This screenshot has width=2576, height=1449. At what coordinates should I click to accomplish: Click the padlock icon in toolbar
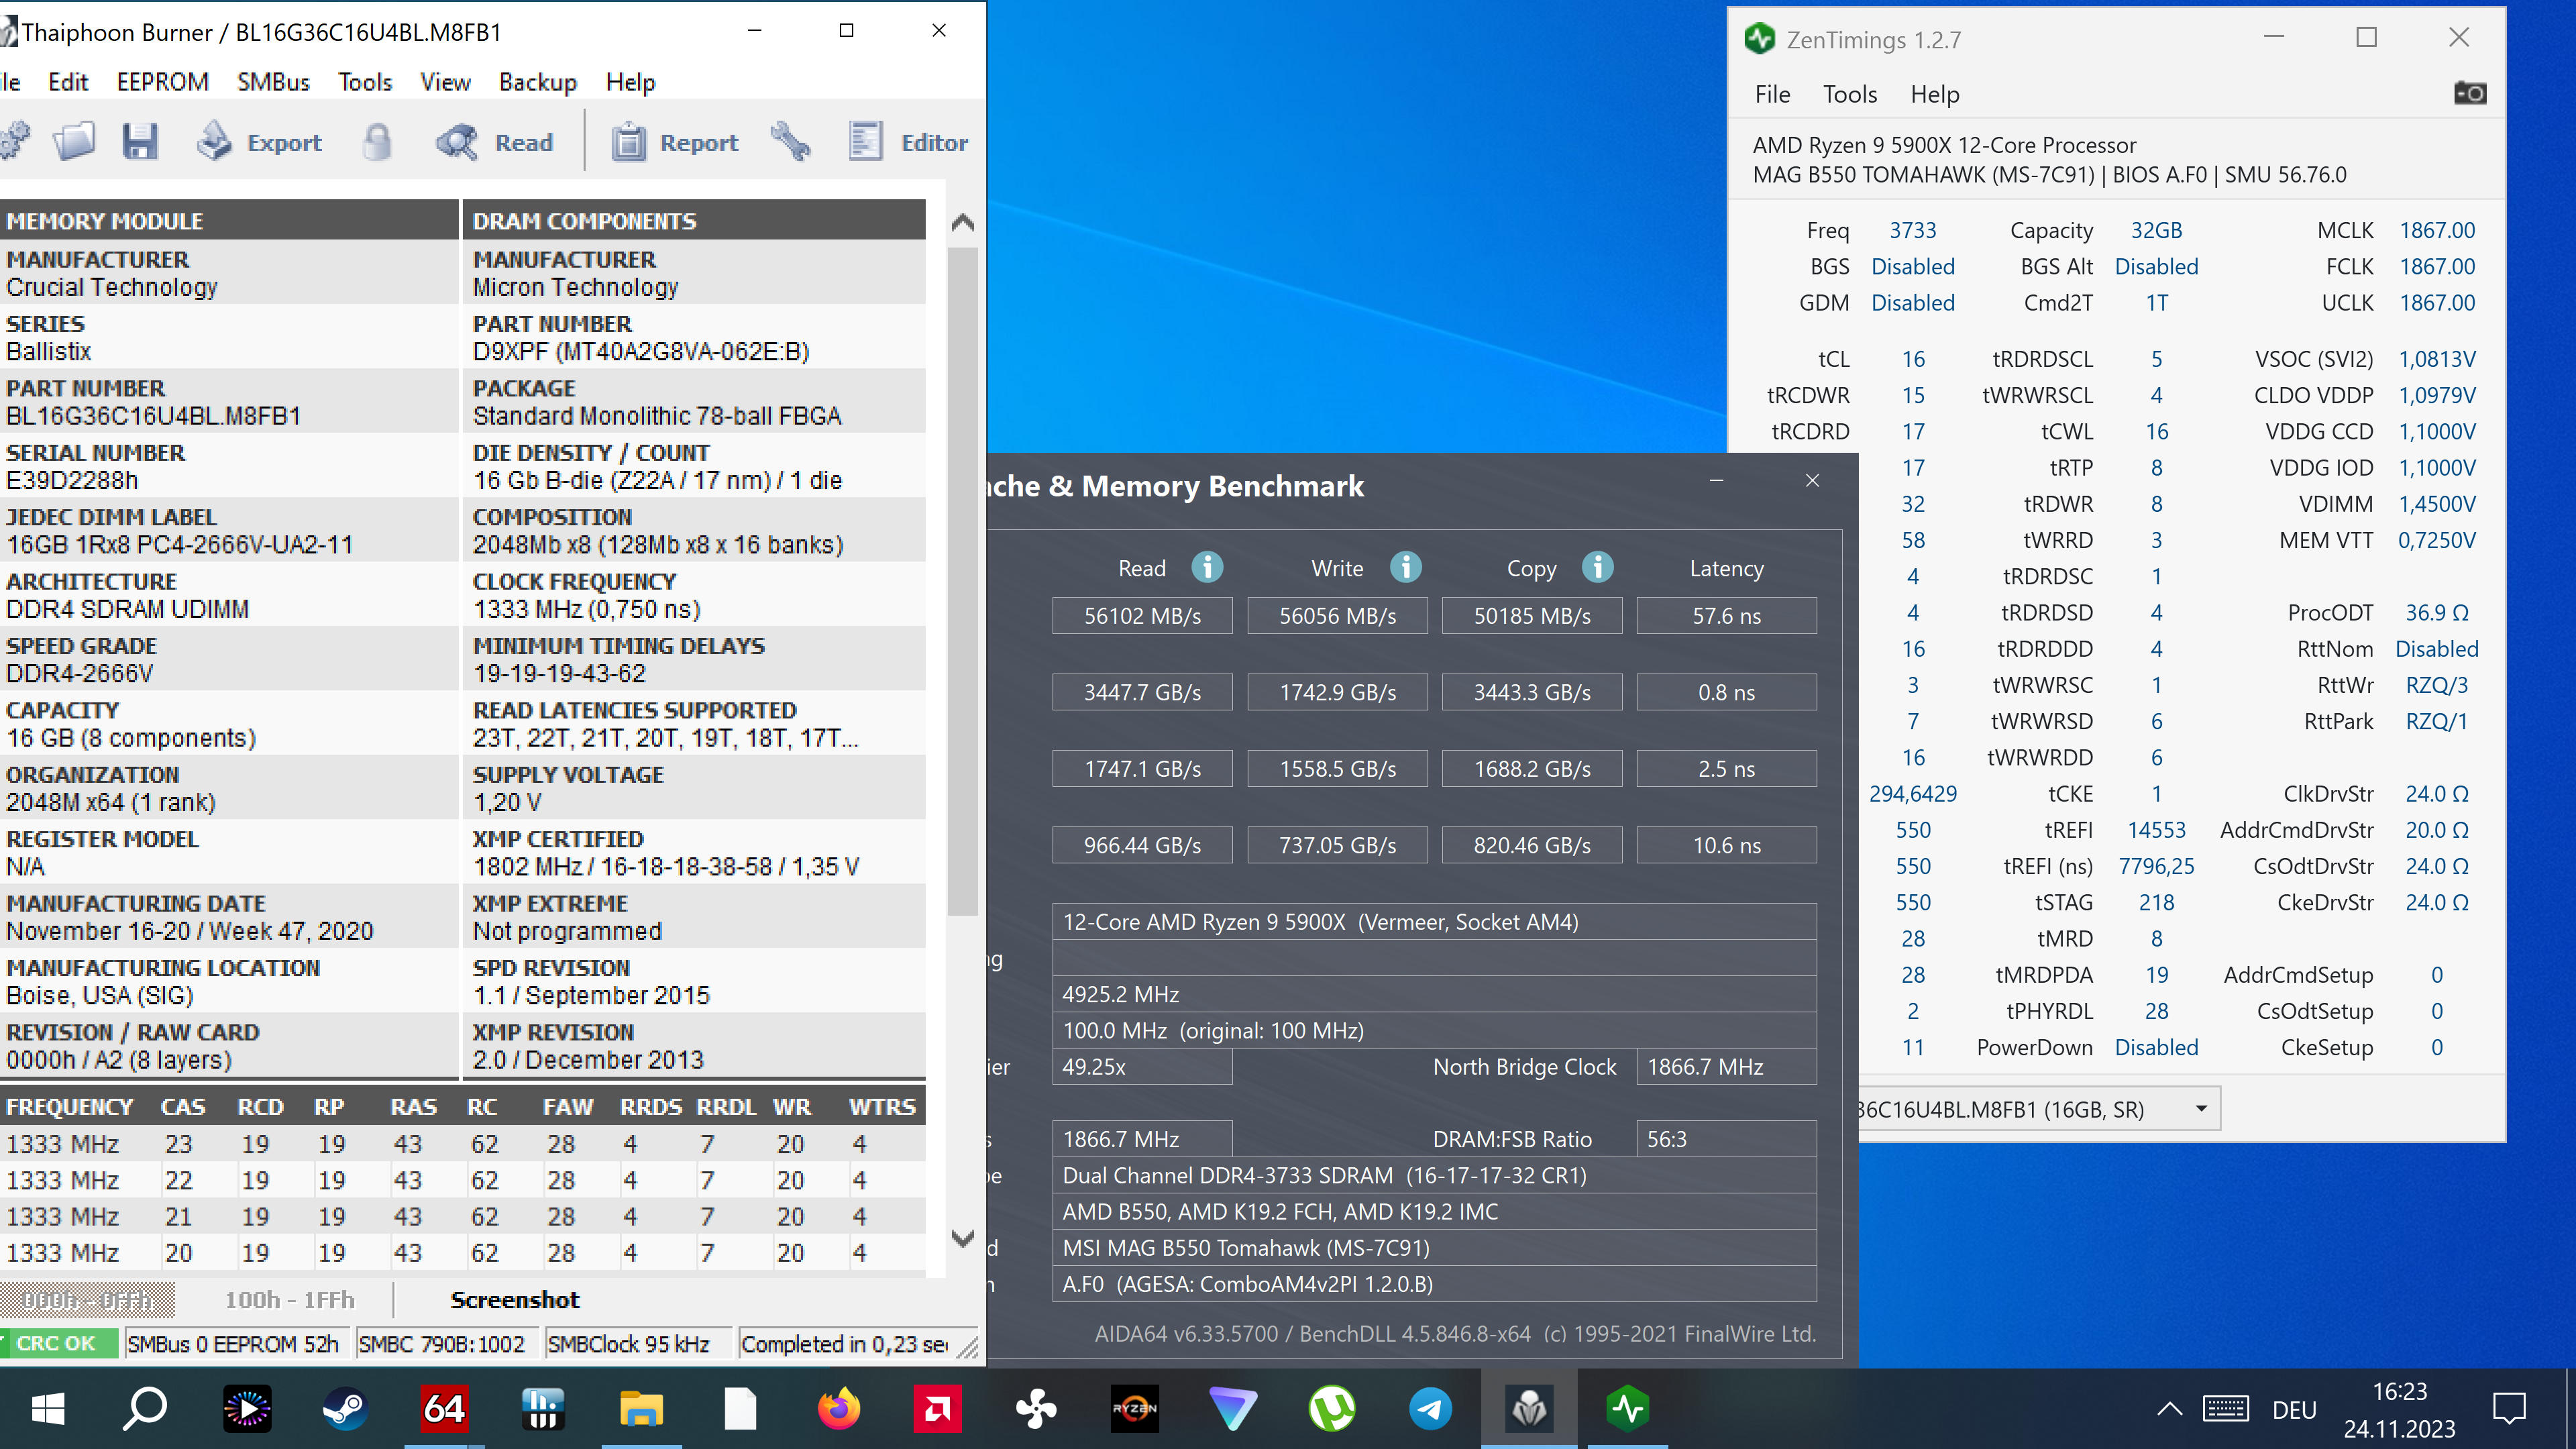pyautogui.click(x=377, y=143)
